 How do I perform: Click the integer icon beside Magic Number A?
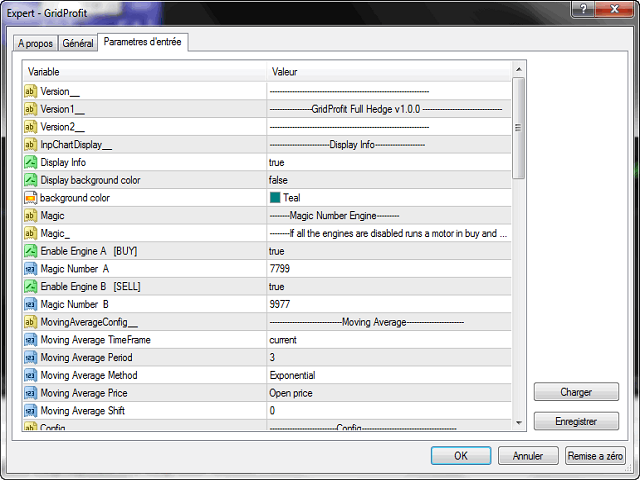(x=31, y=269)
